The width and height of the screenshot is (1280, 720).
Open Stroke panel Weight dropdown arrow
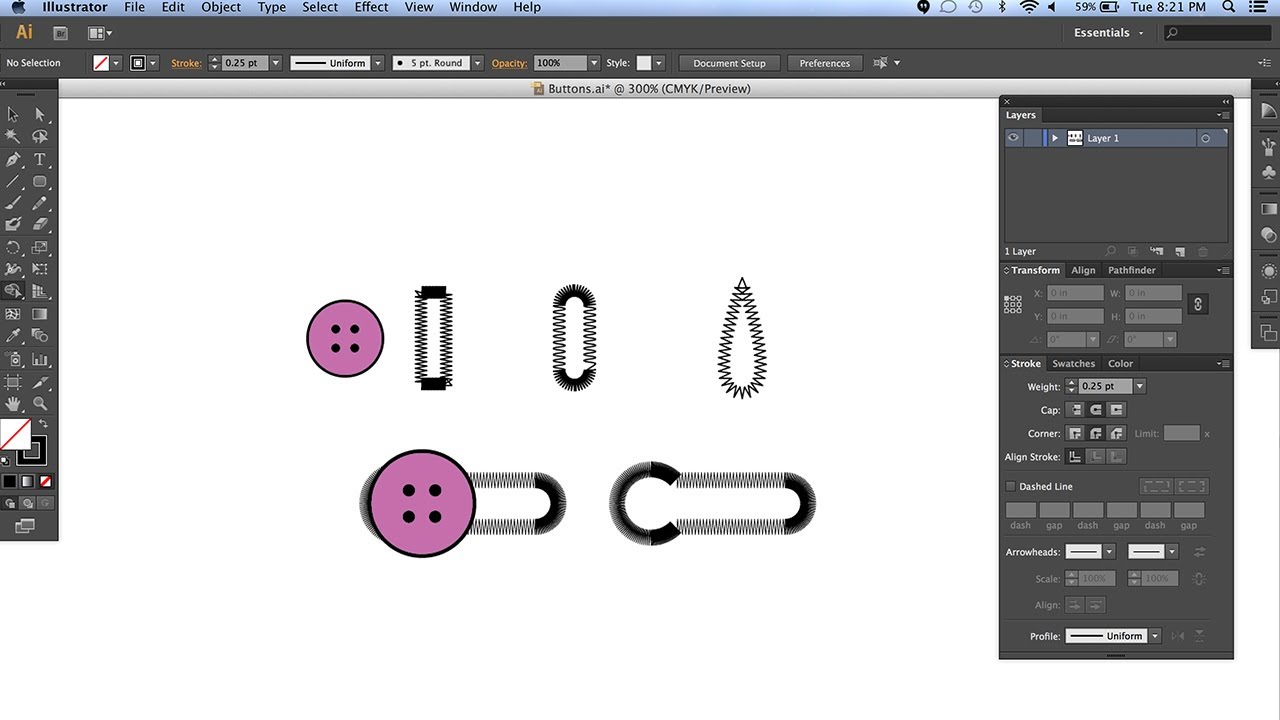[x=1139, y=386]
